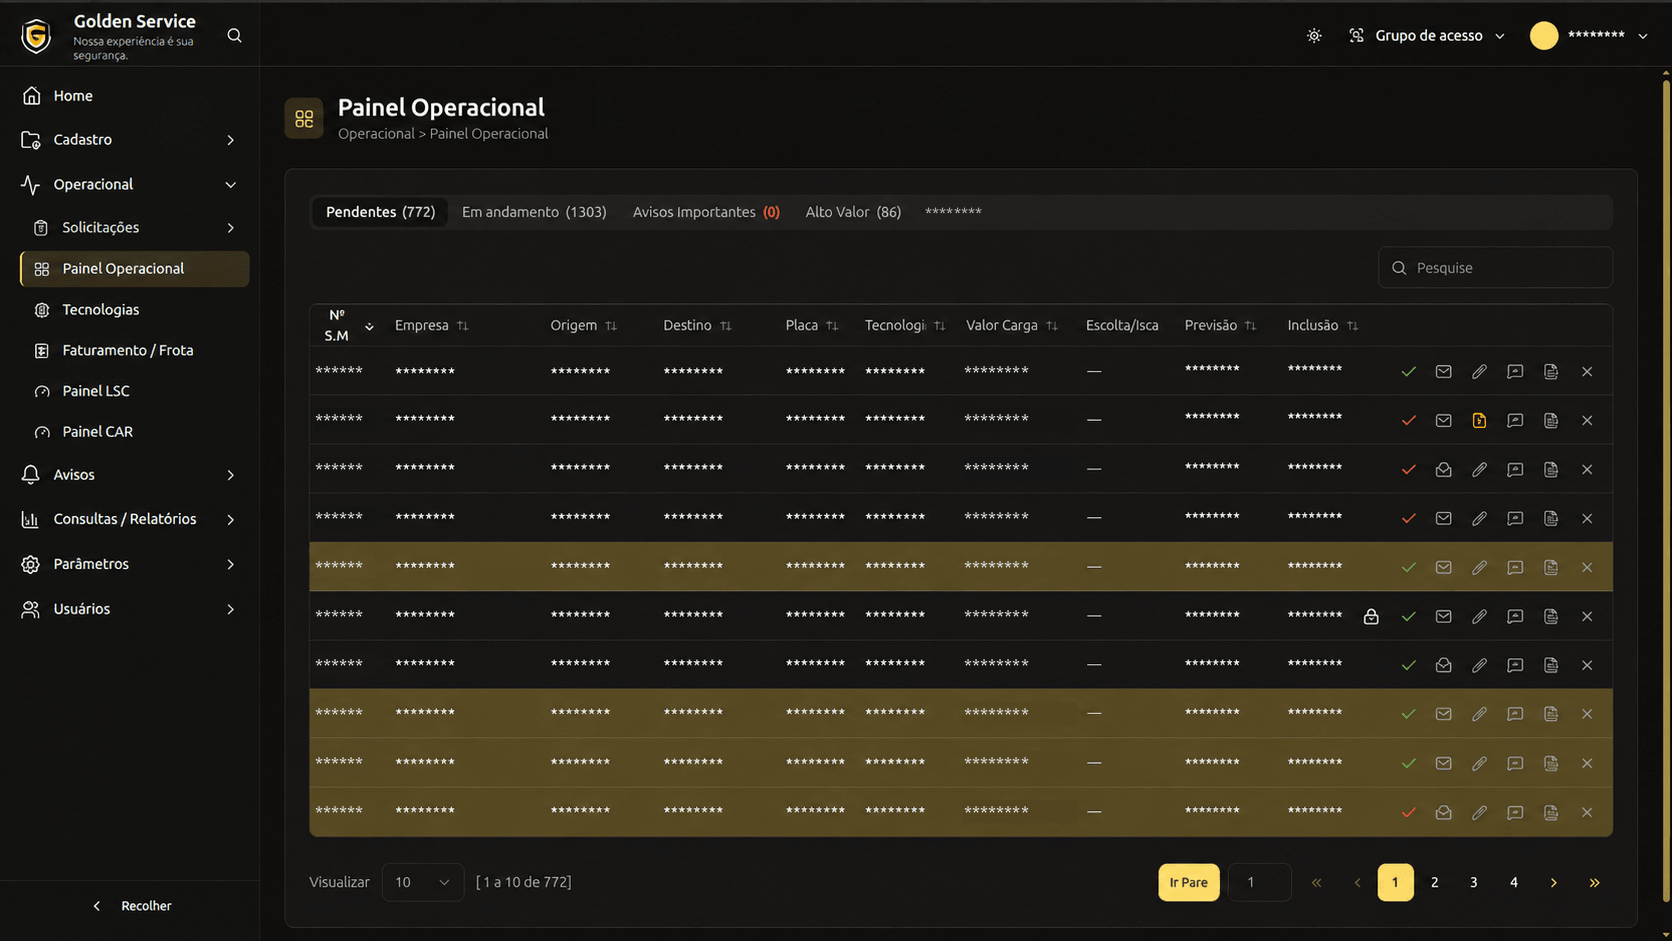Screen dimensions: 1672x941
Task: Click the vertical scrollbar on the right edge
Action: (1665, 490)
